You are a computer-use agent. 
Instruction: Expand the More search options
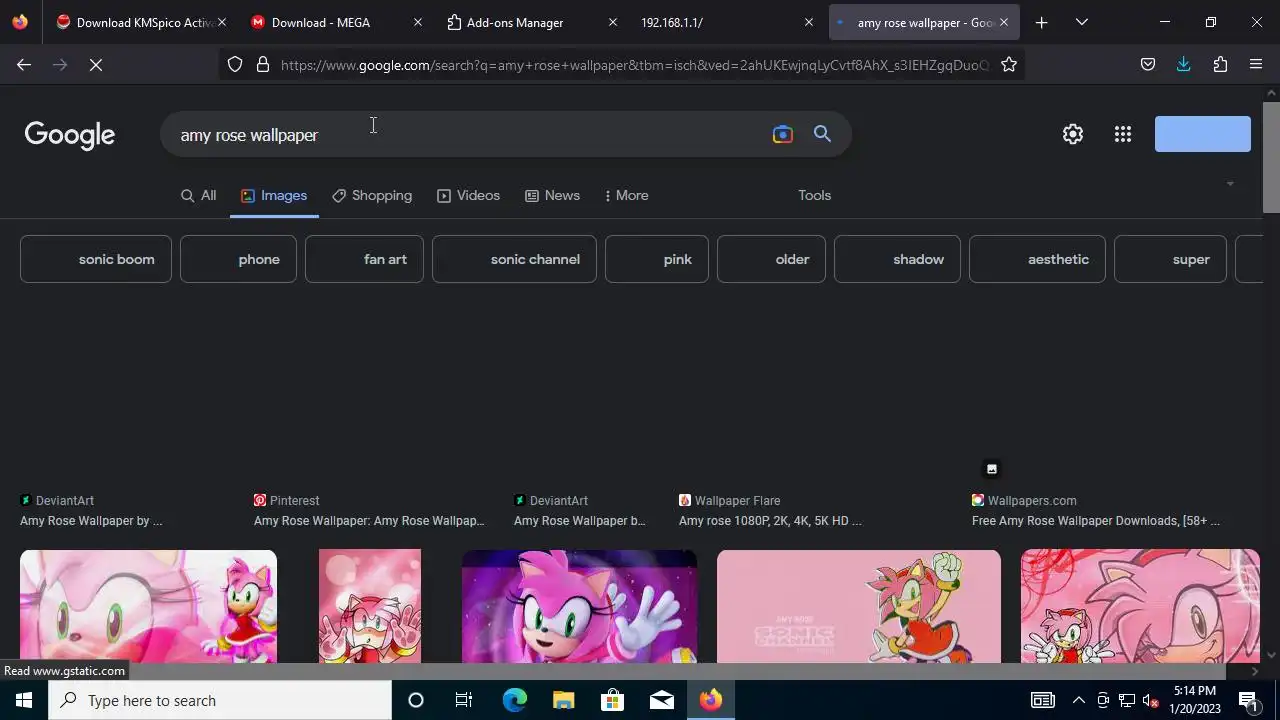(627, 196)
